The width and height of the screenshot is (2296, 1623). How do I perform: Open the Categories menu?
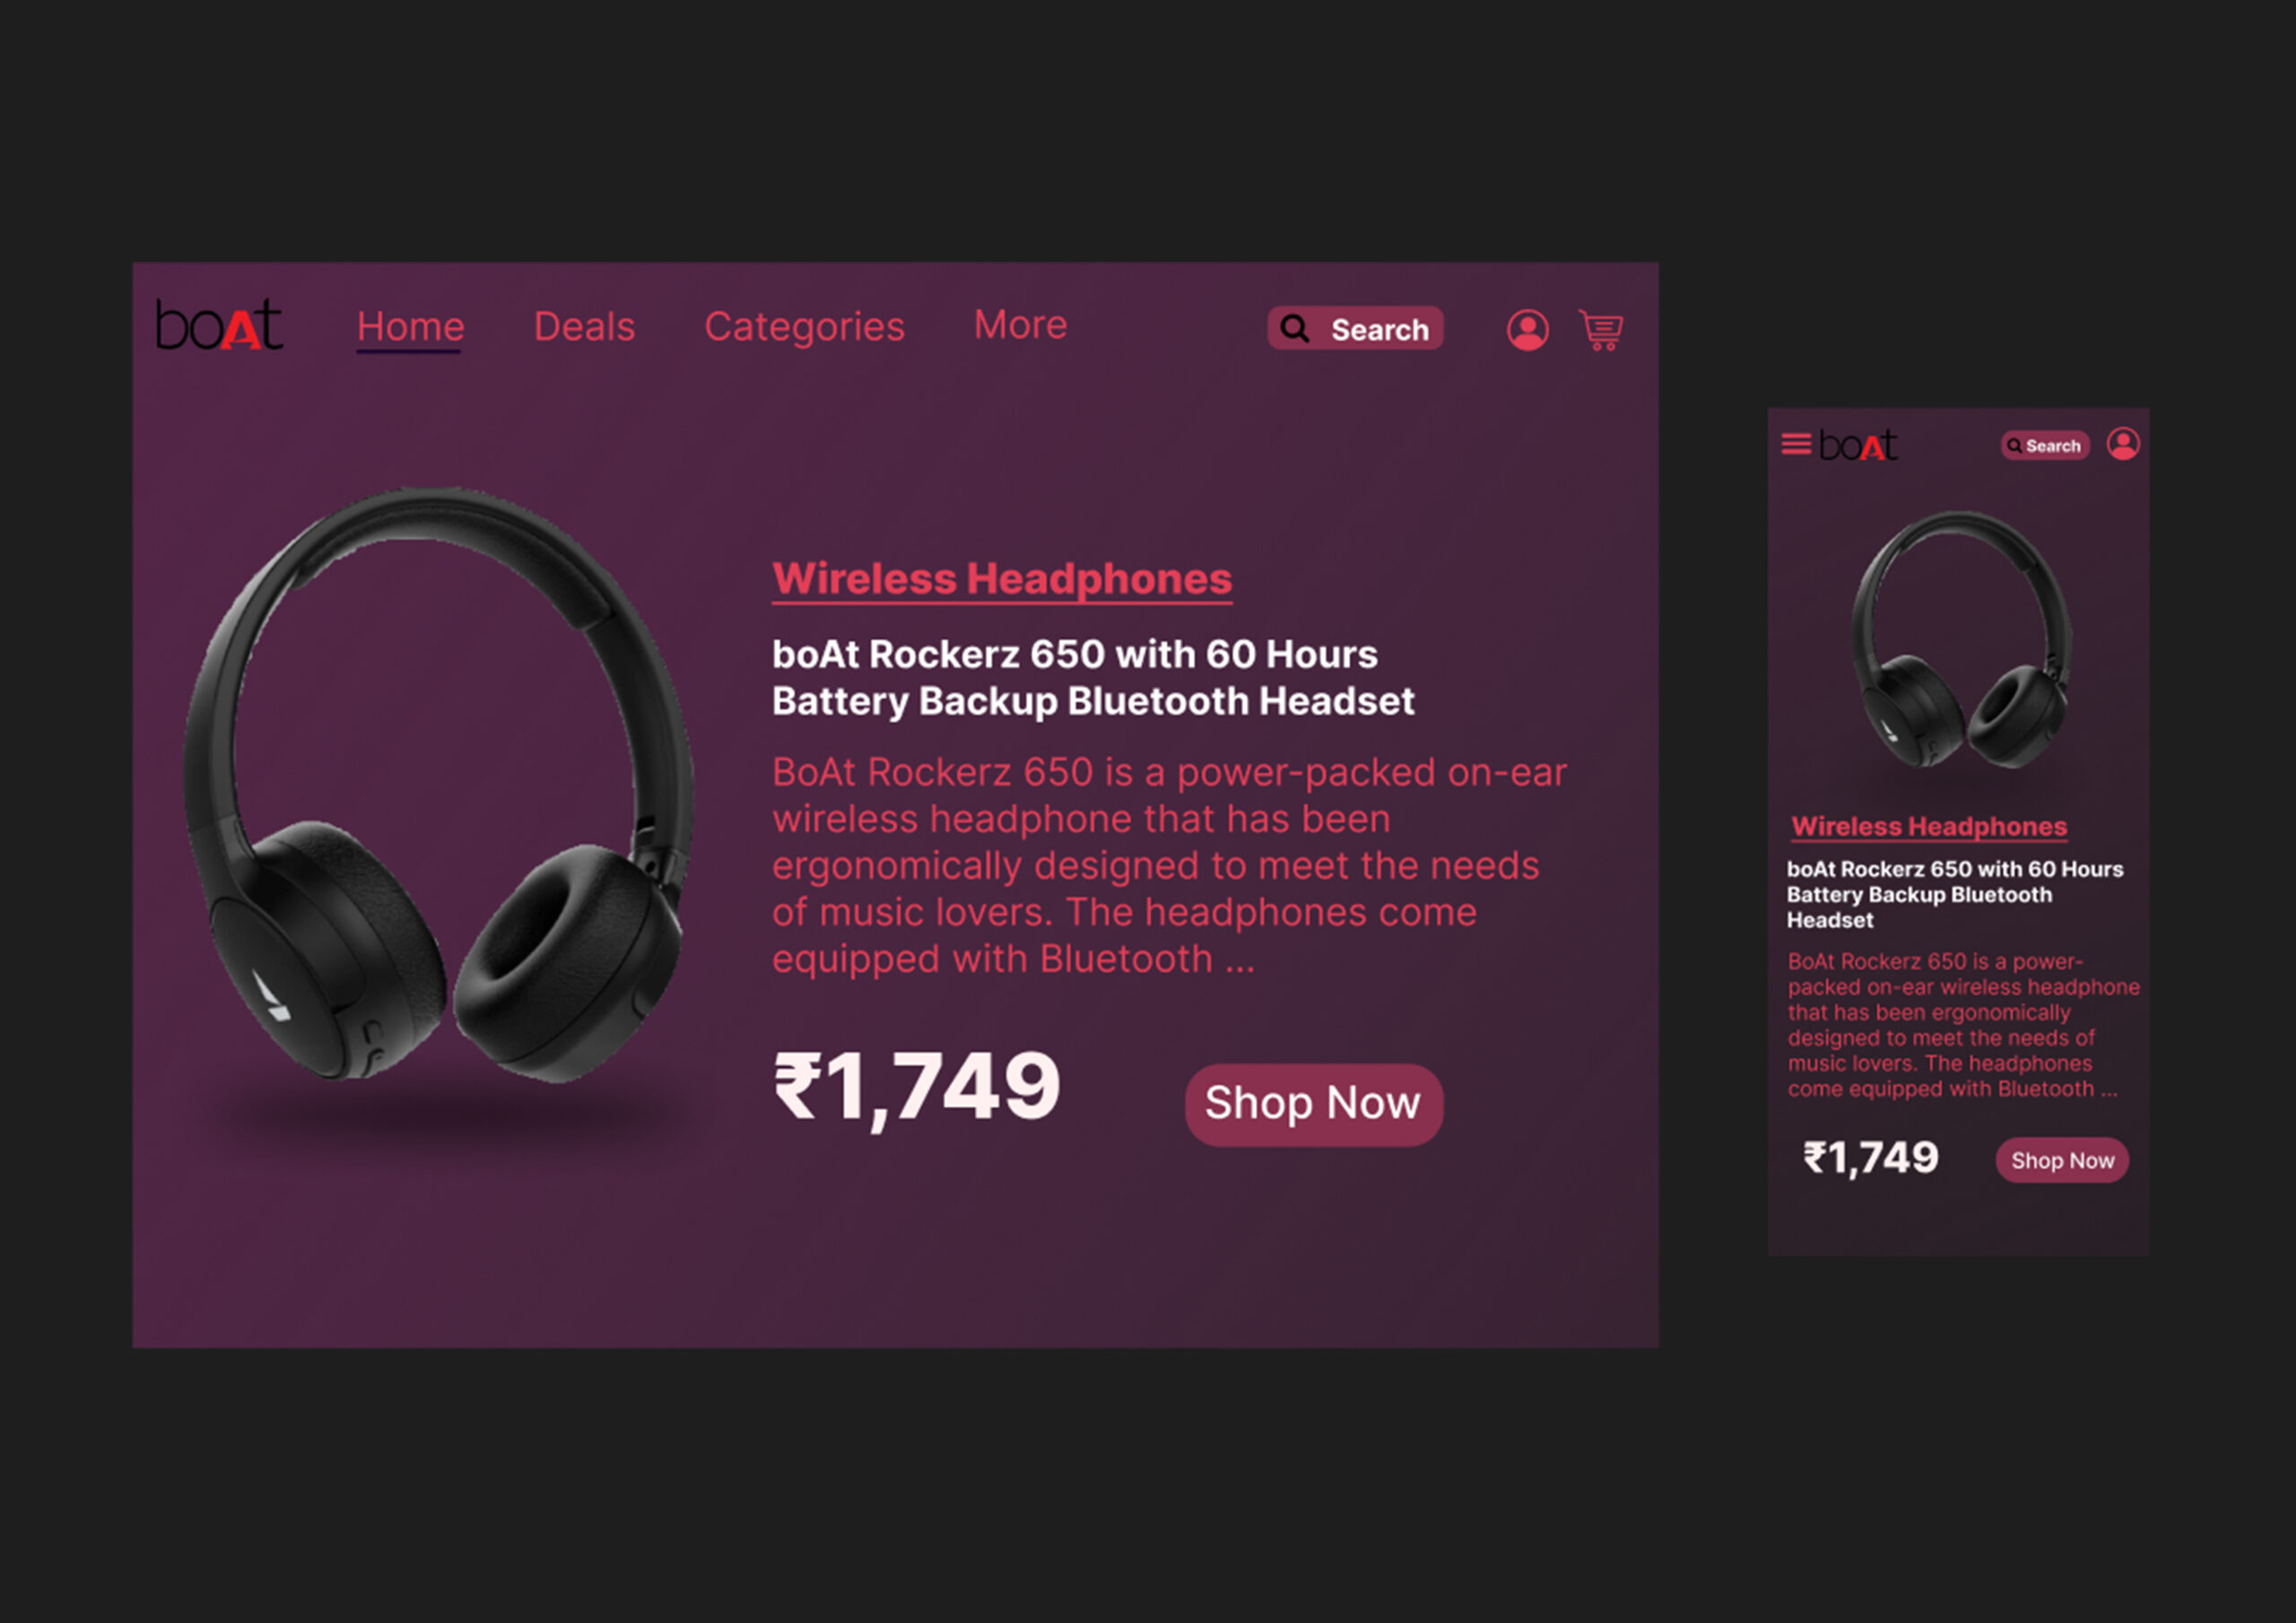coord(804,327)
